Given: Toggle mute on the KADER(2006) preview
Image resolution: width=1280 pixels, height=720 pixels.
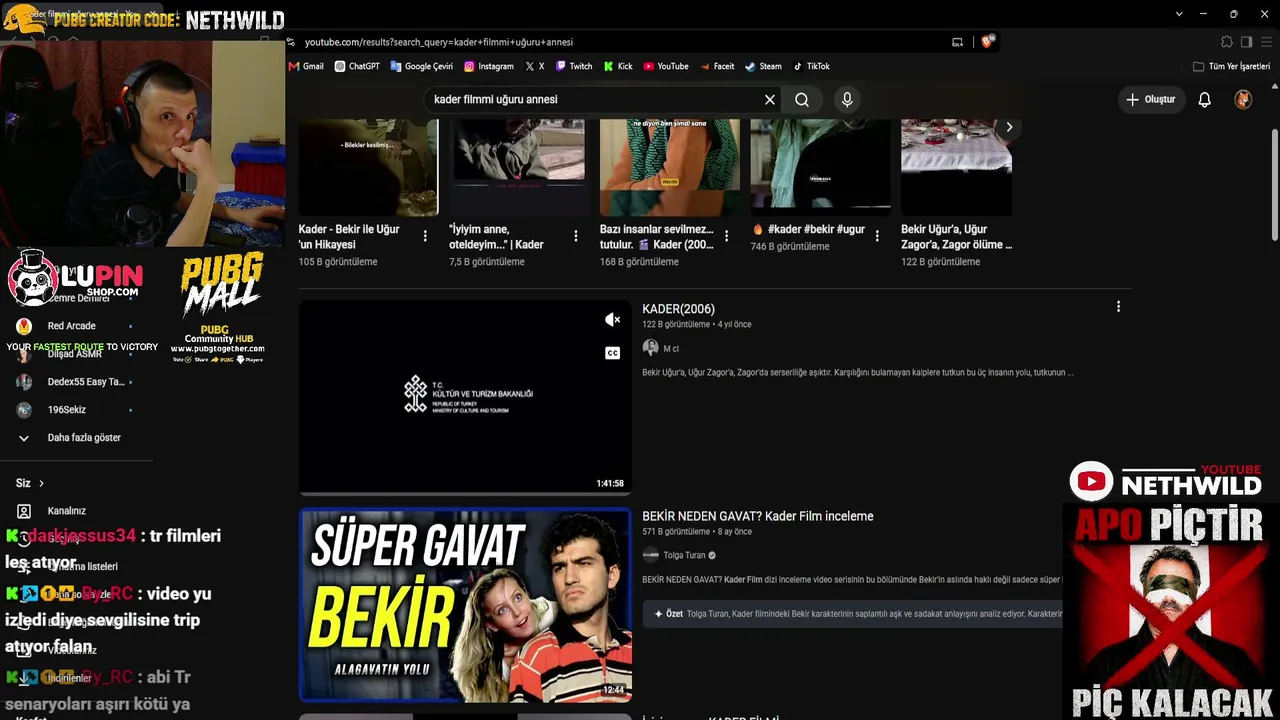Looking at the screenshot, I should pyautogui.click(x=613, y=320).
